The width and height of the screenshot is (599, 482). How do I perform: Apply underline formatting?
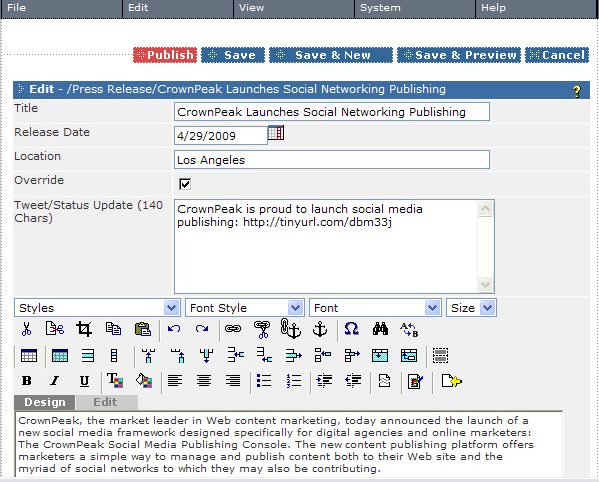pyautogui.click(x=84, y=381)
